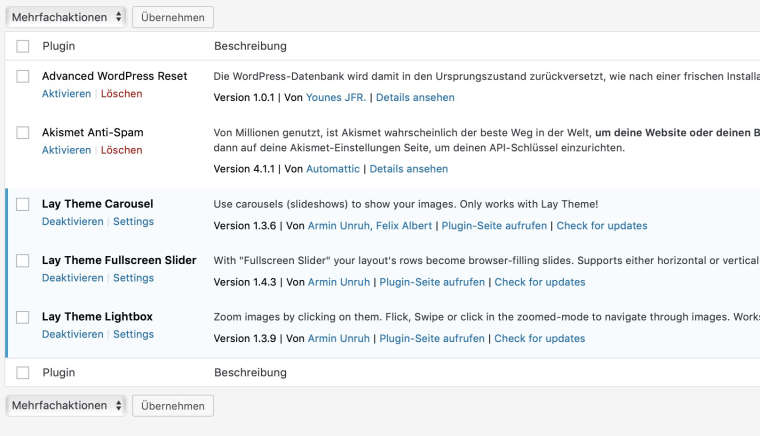Check the Advanced WordPress Reset checkbox
760x436 pixels.
(23, 76)
